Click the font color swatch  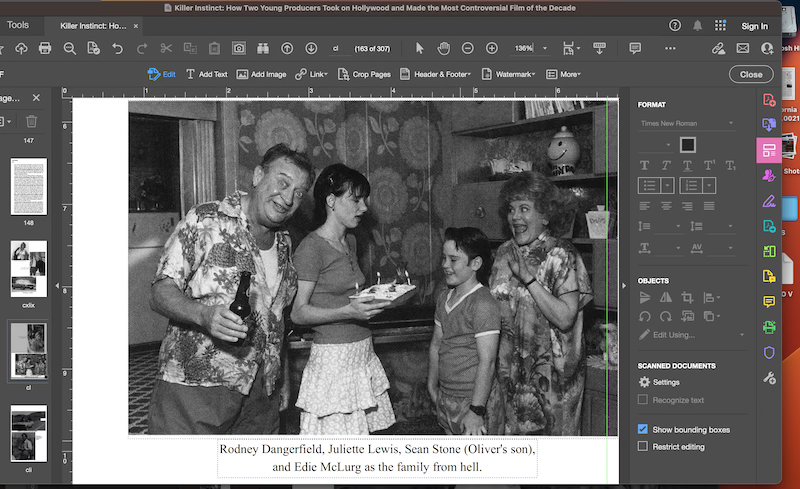[x=687, y=145]
